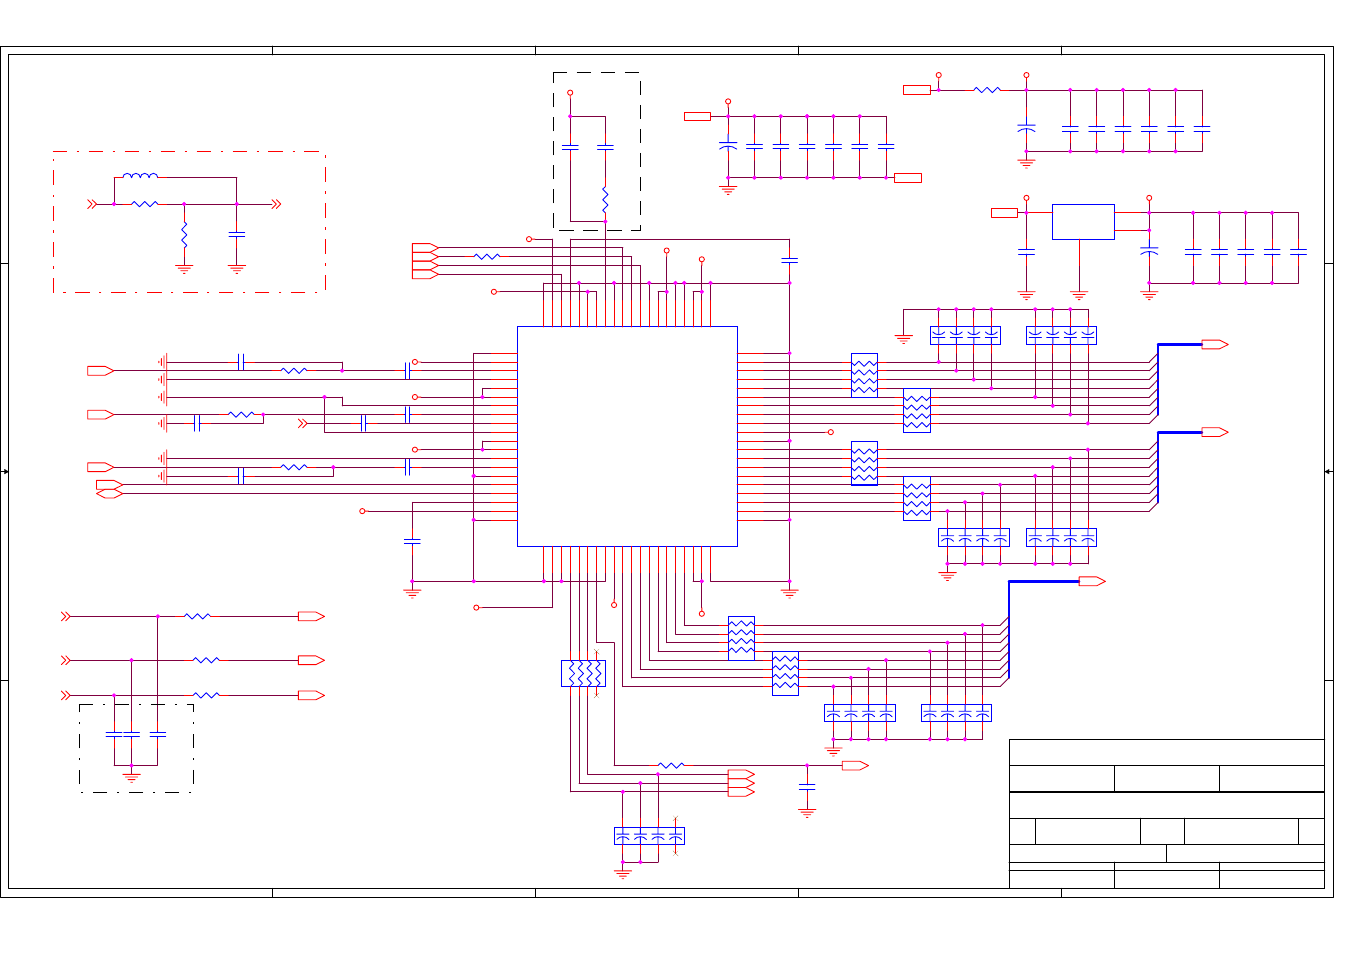The image size is (1351, 954).
Task: Select the power port rectangle feeding the regulator input
Action: [x=1004, y=213]
